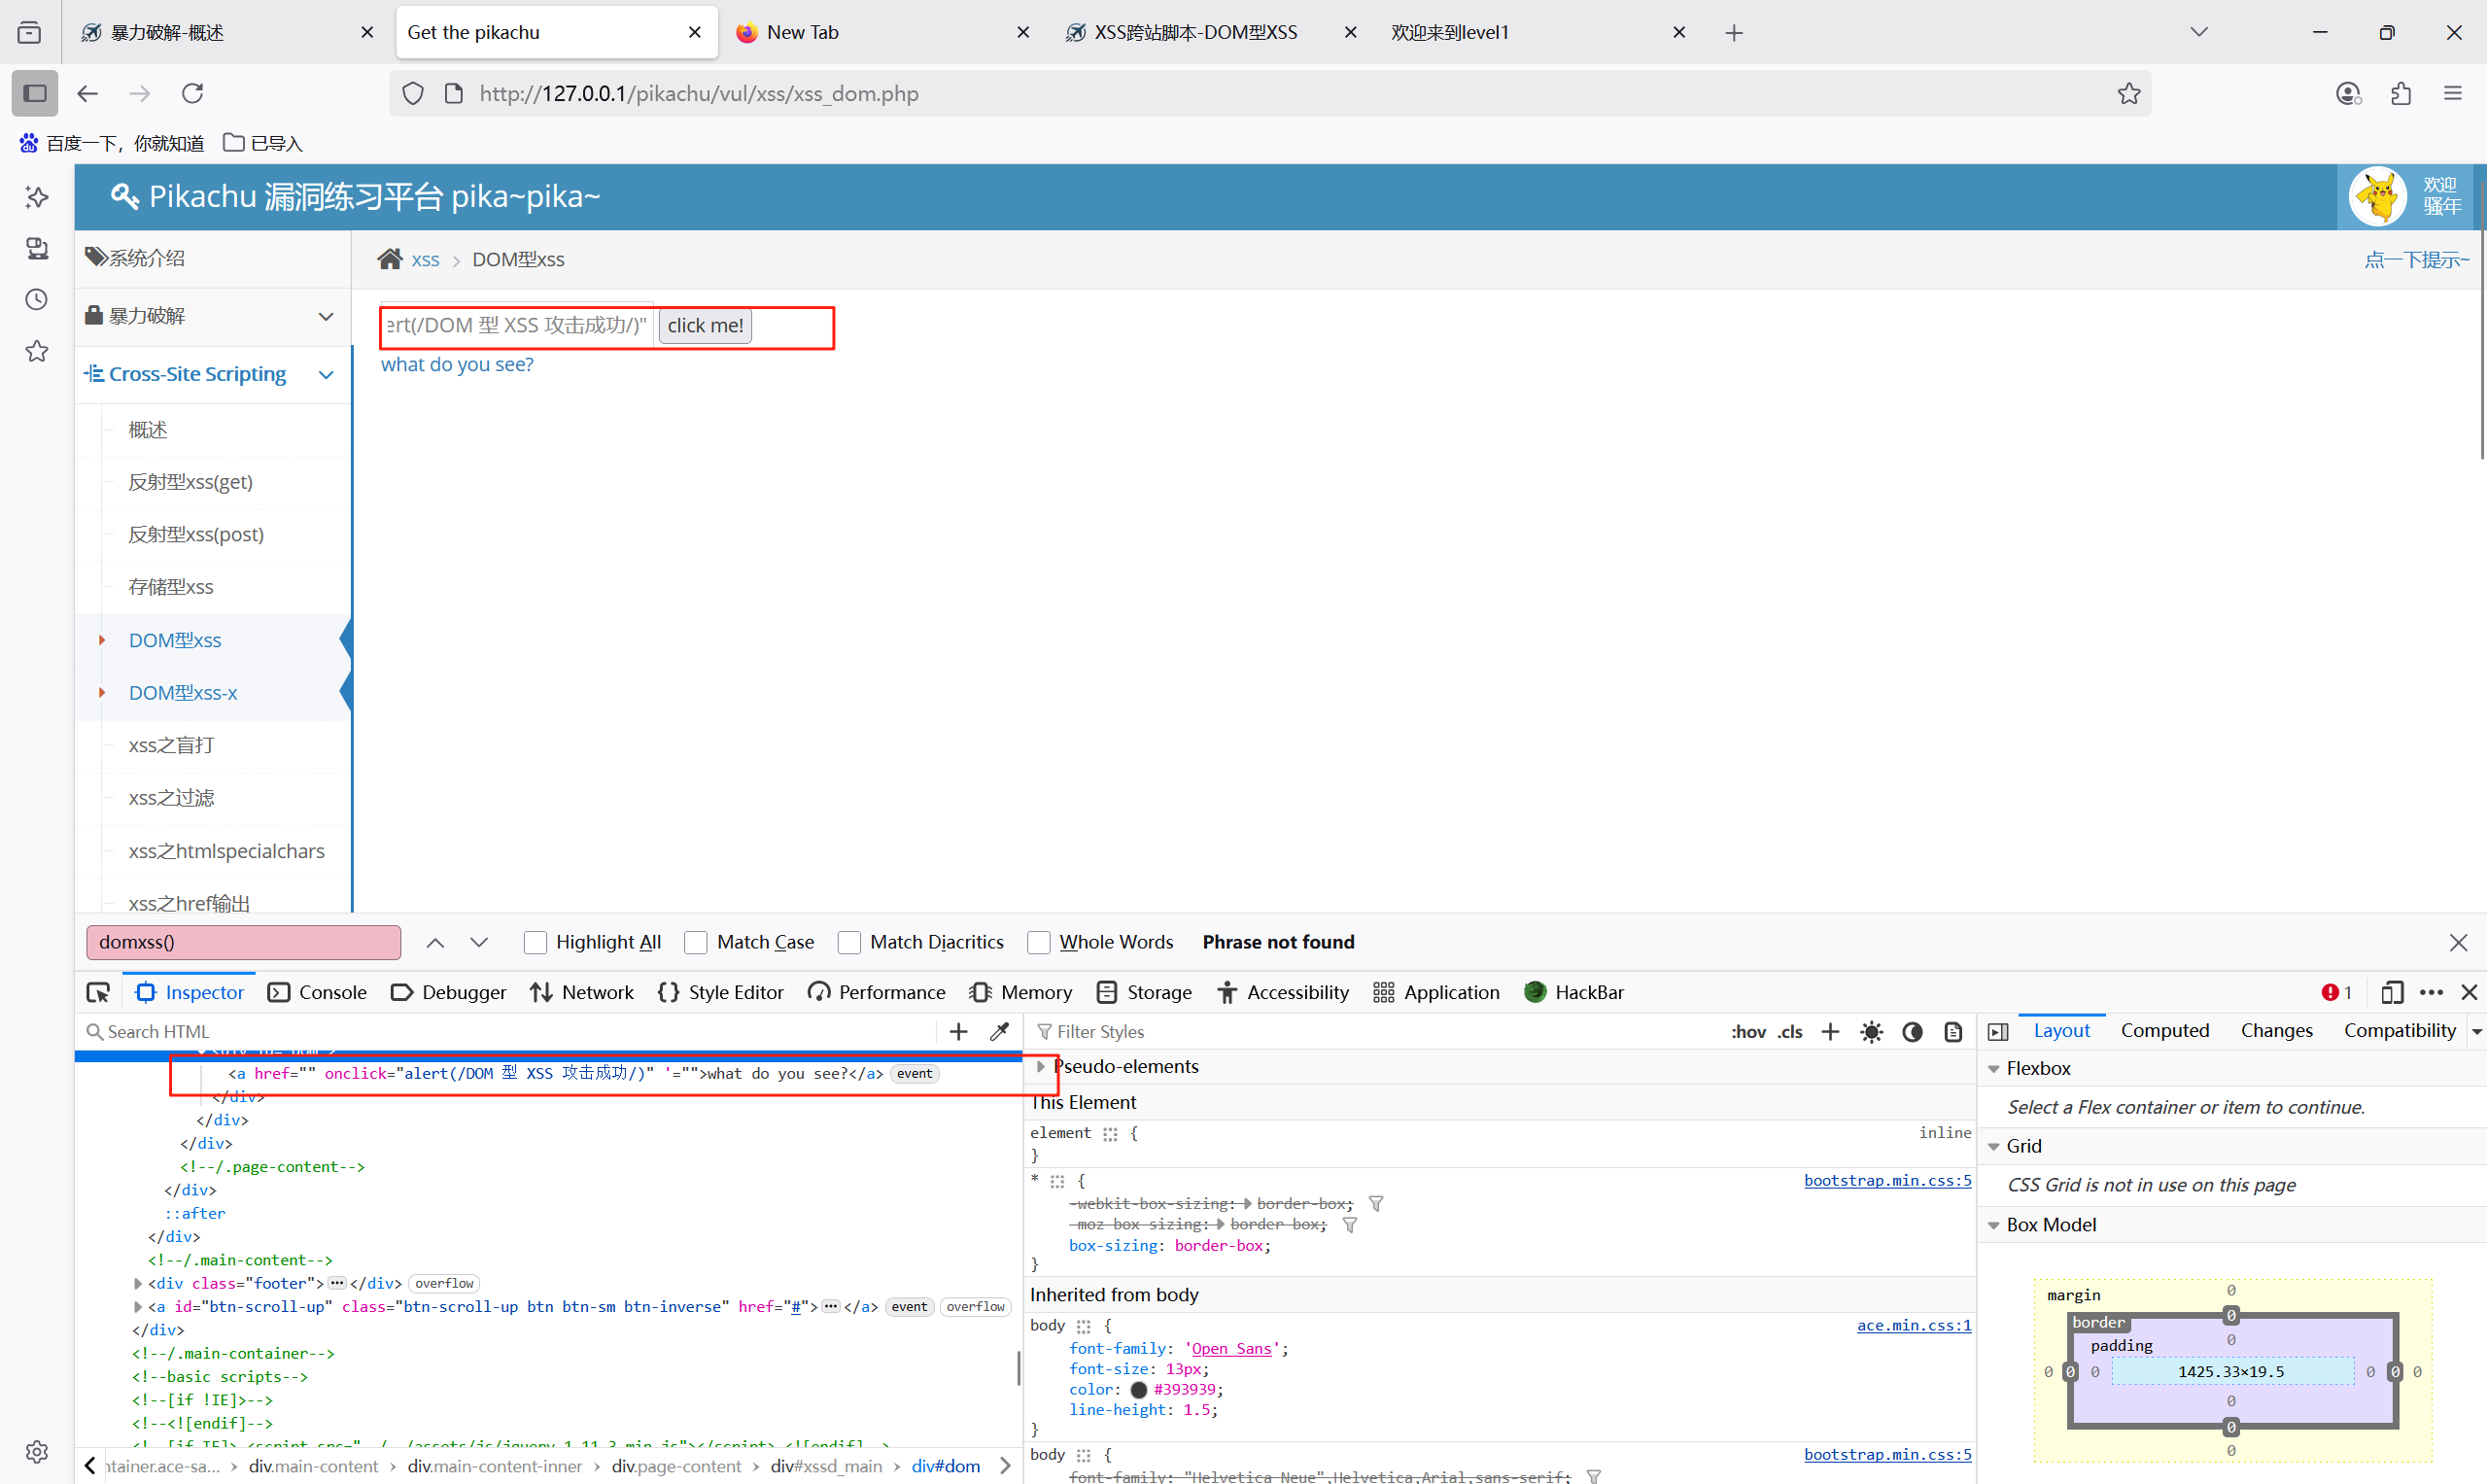The image size is (2487, 1484).
Task: Open bookmarks star icon in sidebar
Action: coord(37,351)
